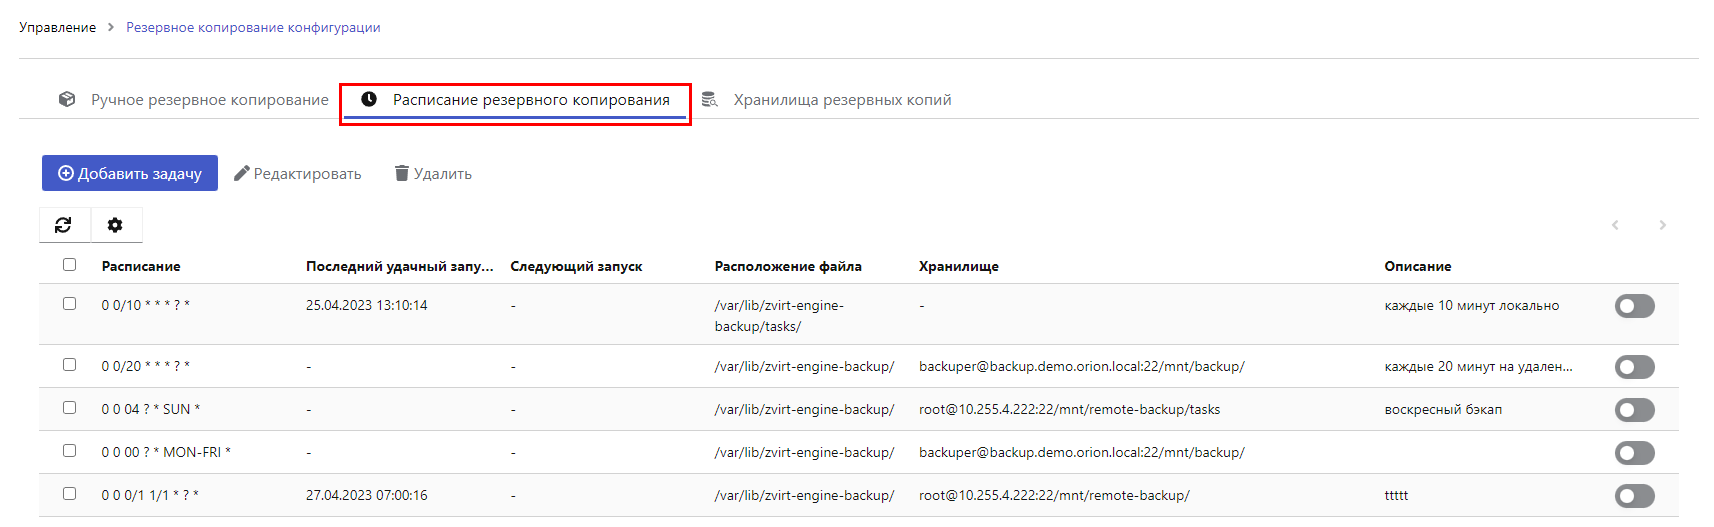The image size is (1714, 527).
Task: Enable the 'каждые 10 минут локально' task toggle
Action: (x=1634, y=306)
